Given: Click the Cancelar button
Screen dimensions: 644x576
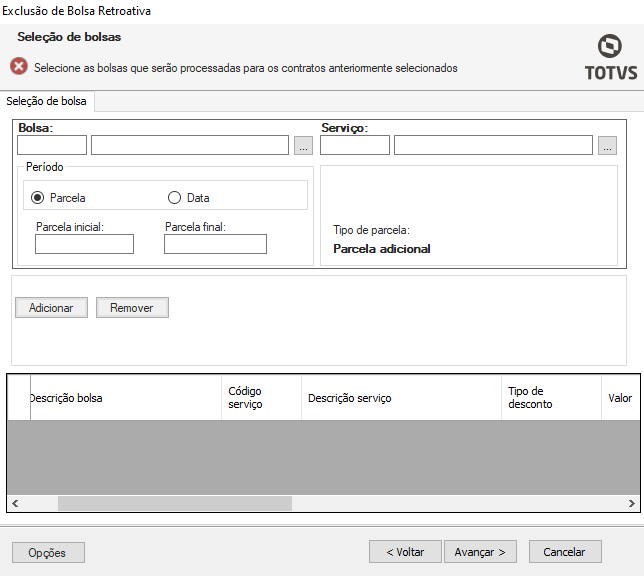Looking at the screenshot, I should pyautogui.click(x=564, y=551).
